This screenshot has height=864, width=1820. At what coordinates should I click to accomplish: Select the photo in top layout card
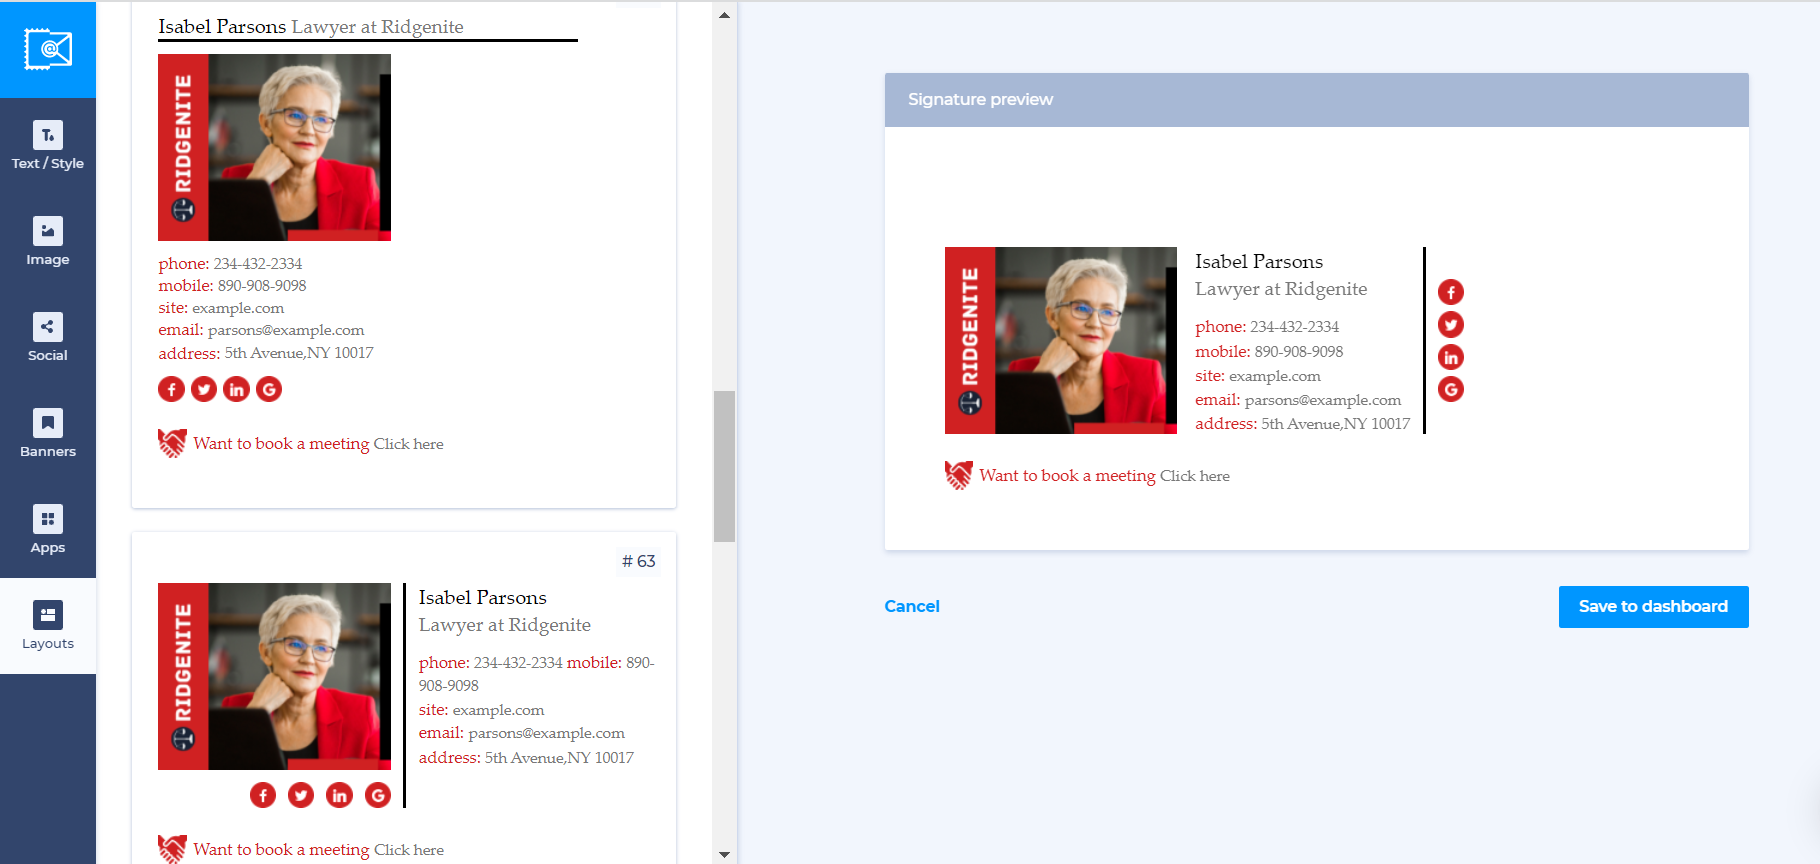tap(274, 147)
